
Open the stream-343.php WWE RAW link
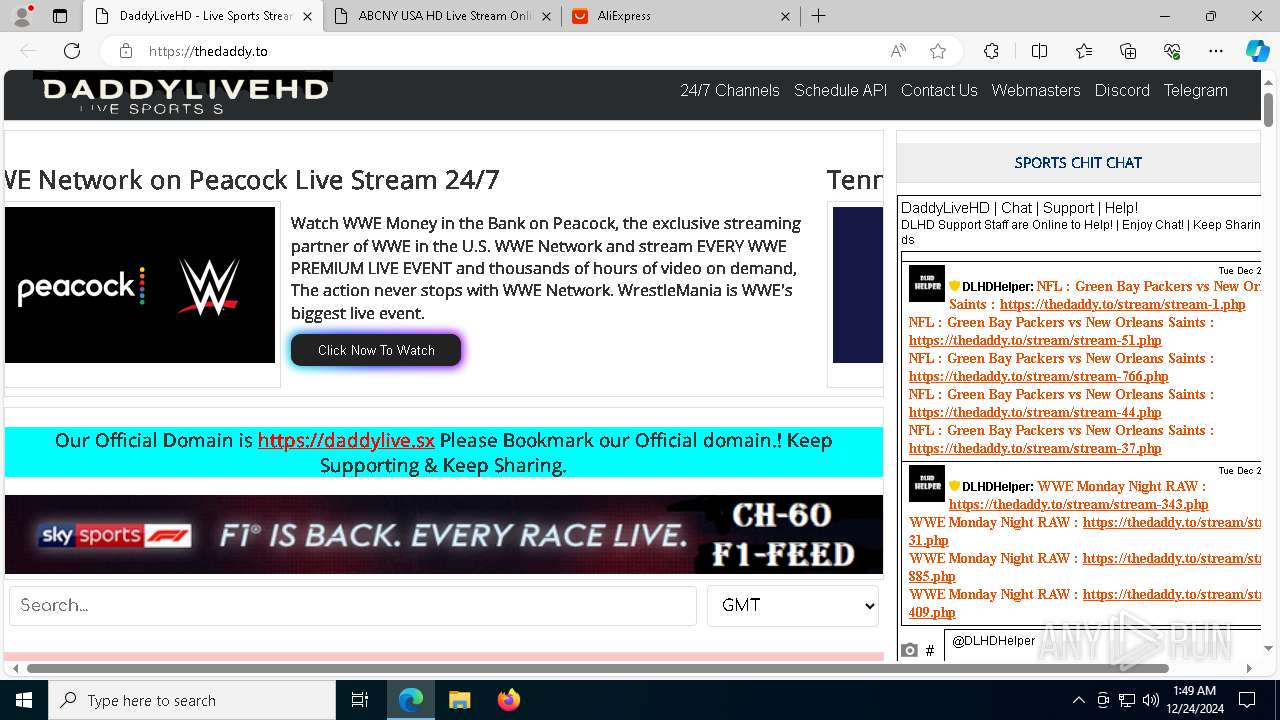(1078, 504)
